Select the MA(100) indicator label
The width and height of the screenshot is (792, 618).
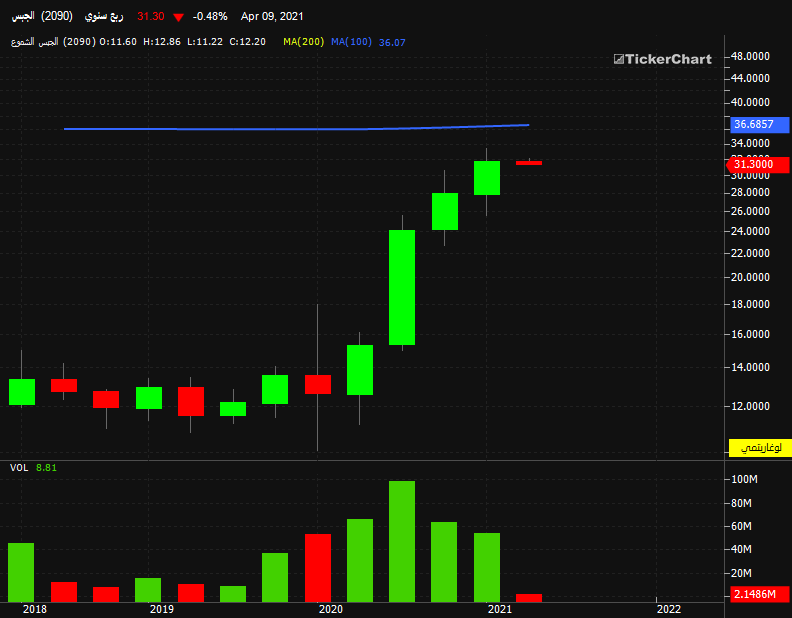click(351, 42)
